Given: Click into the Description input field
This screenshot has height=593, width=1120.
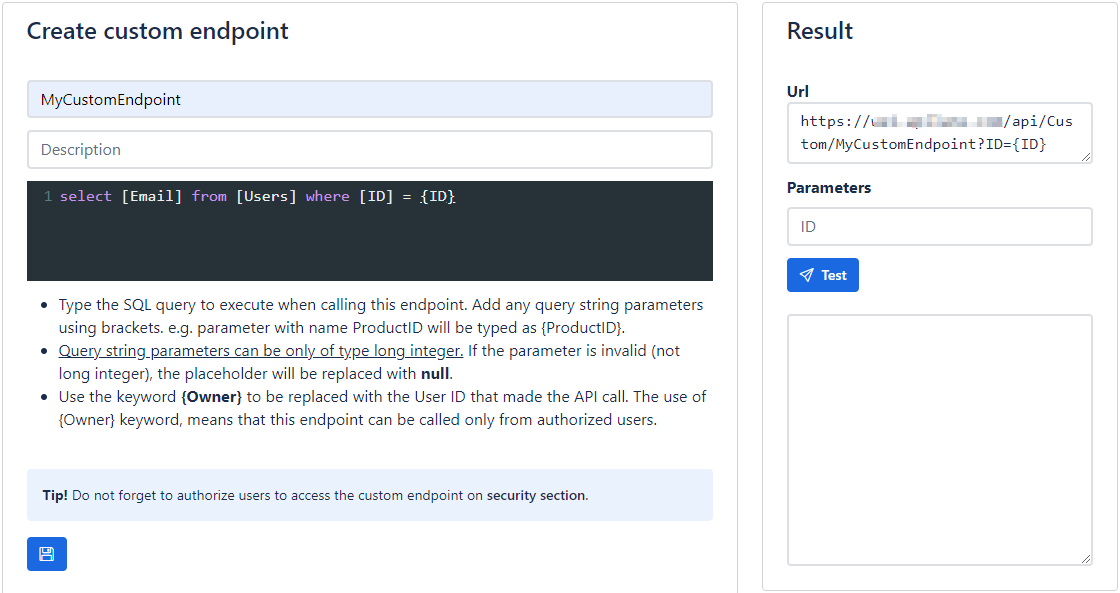Looking at the screenshot, I should (369, 149).
